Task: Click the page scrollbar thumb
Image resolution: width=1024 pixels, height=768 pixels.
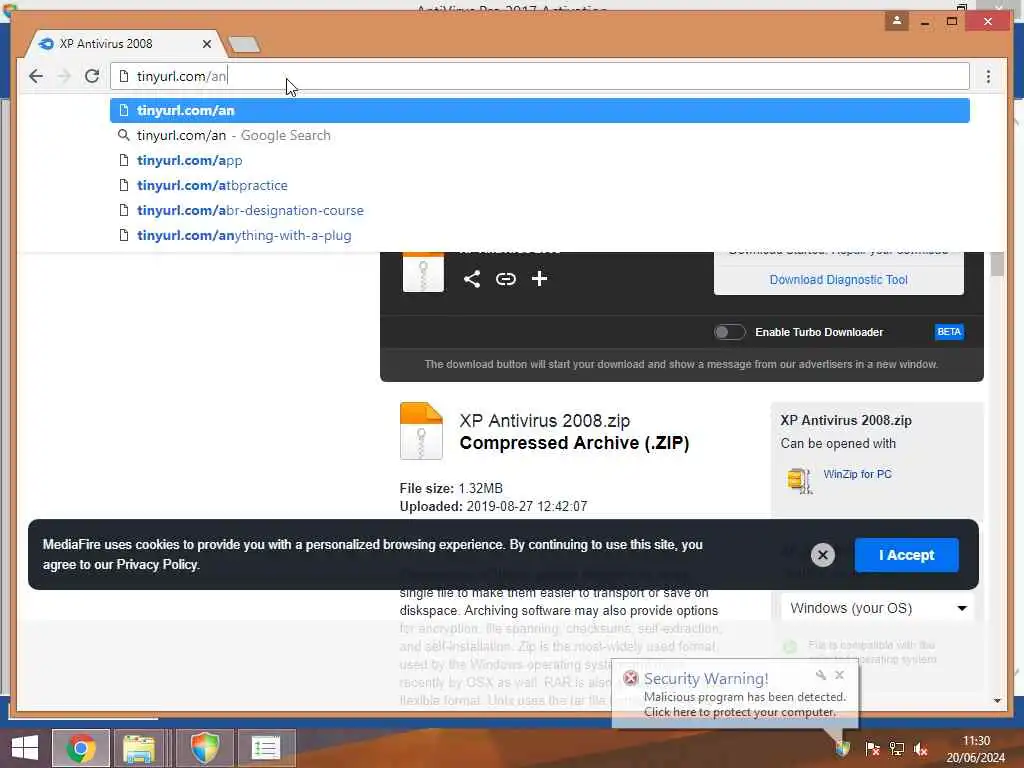Action: tap(997, 264)
